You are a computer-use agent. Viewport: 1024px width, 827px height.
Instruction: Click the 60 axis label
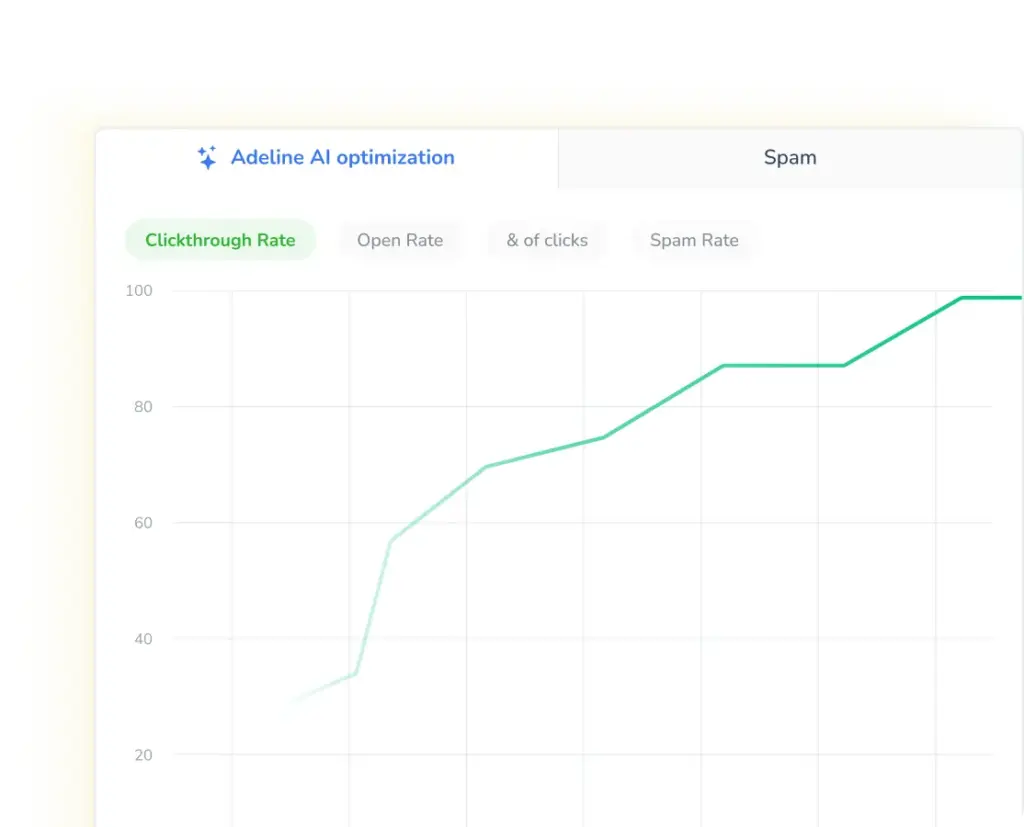pyautogui.click(x=143, y=523)
